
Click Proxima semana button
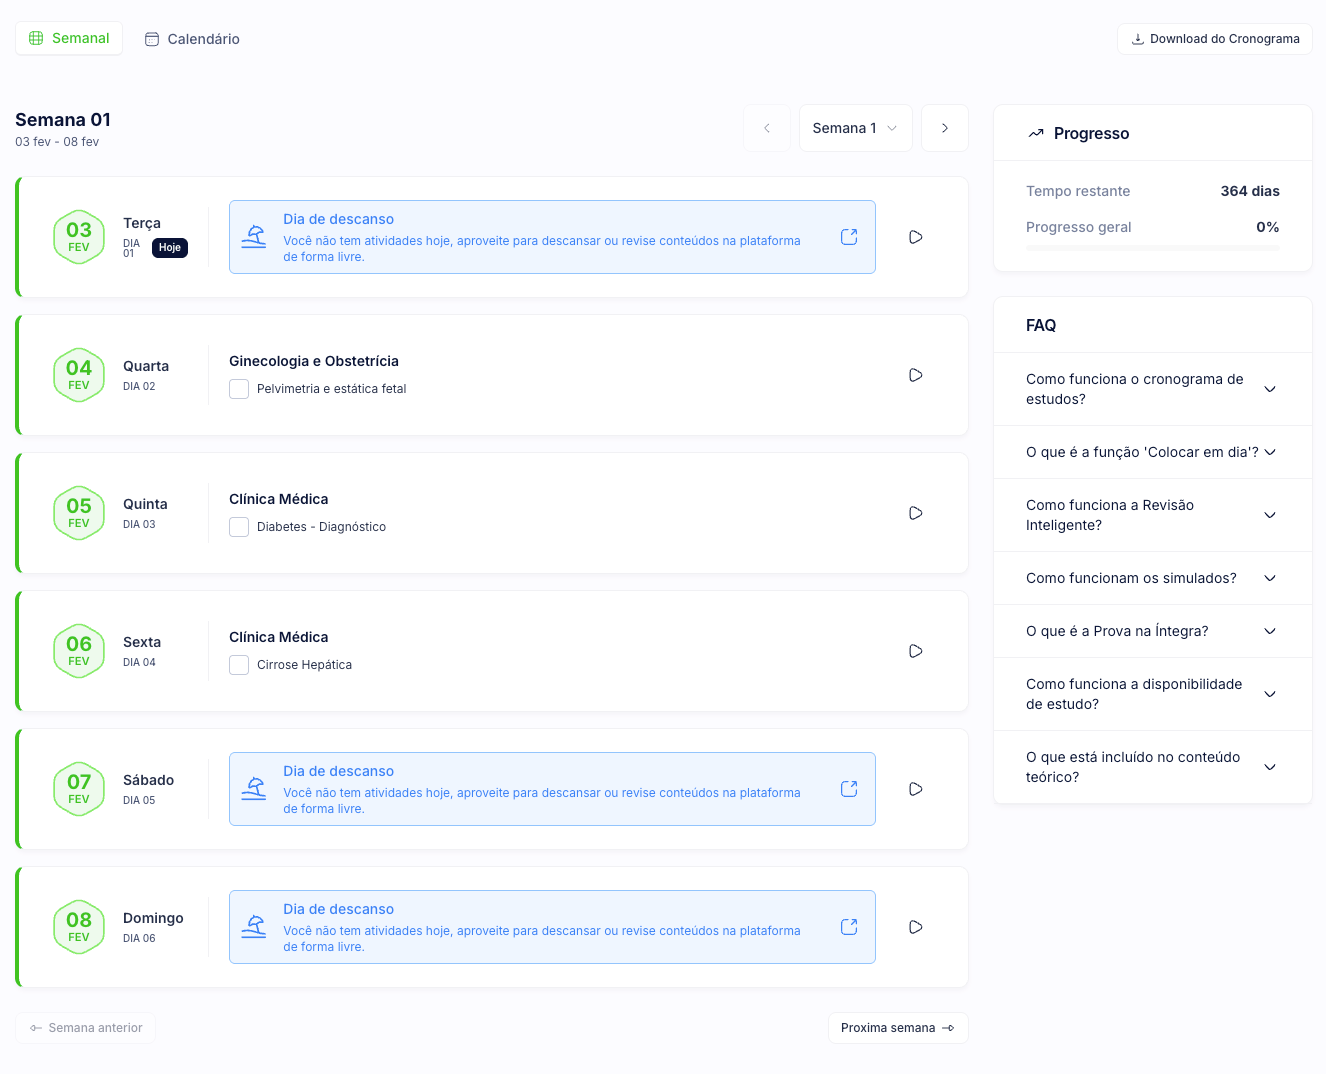[x=897, y=1028]
